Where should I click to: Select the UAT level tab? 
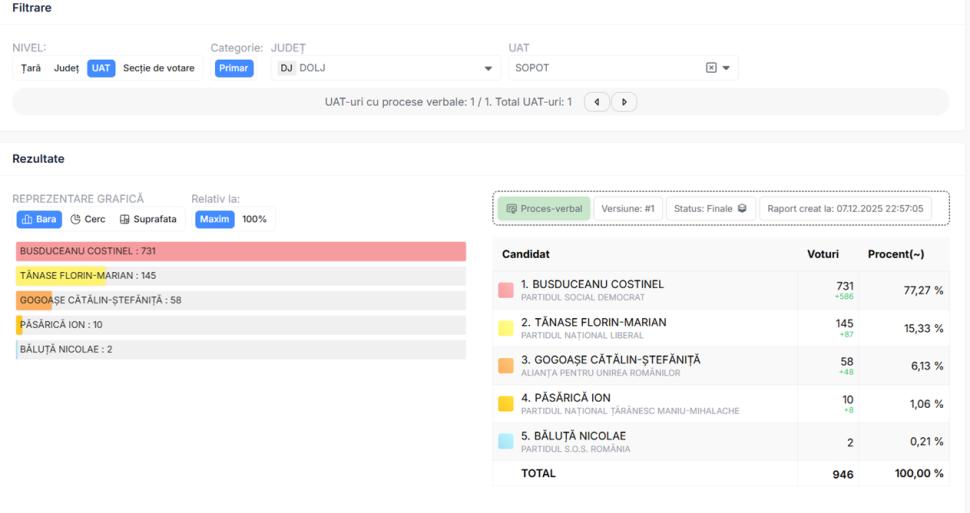(101, 68)
